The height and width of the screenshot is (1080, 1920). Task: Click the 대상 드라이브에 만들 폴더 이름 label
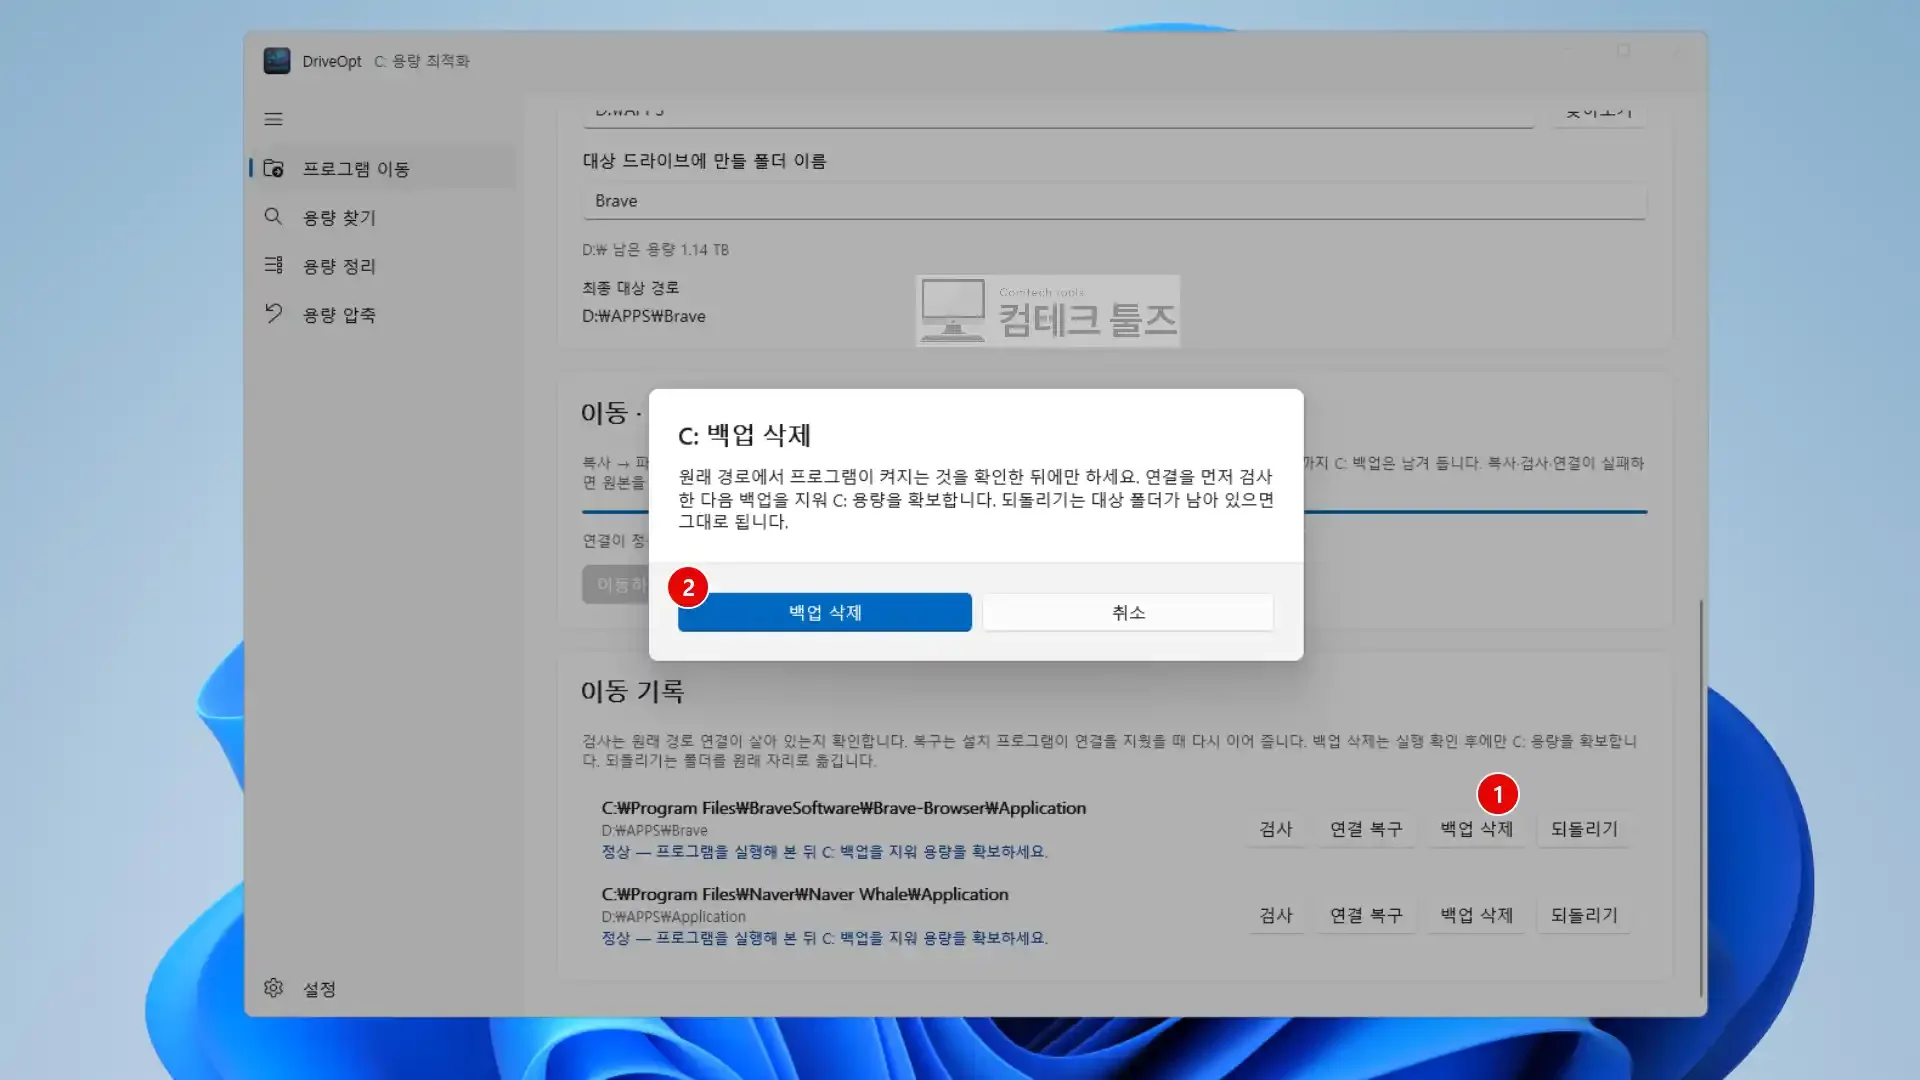[x=704, y=161]
